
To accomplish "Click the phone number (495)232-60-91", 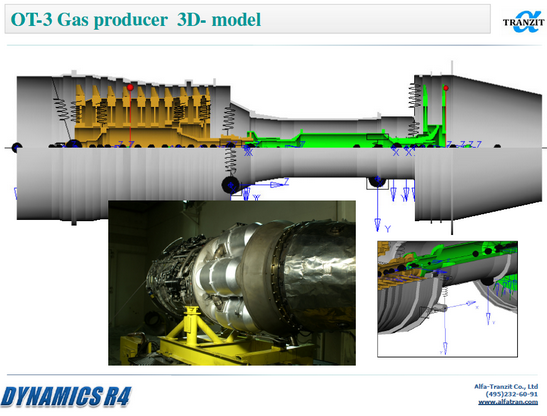I will click(512, 394).
